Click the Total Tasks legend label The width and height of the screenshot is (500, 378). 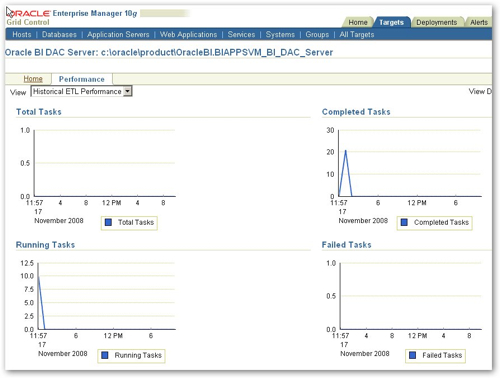[136, 222]
